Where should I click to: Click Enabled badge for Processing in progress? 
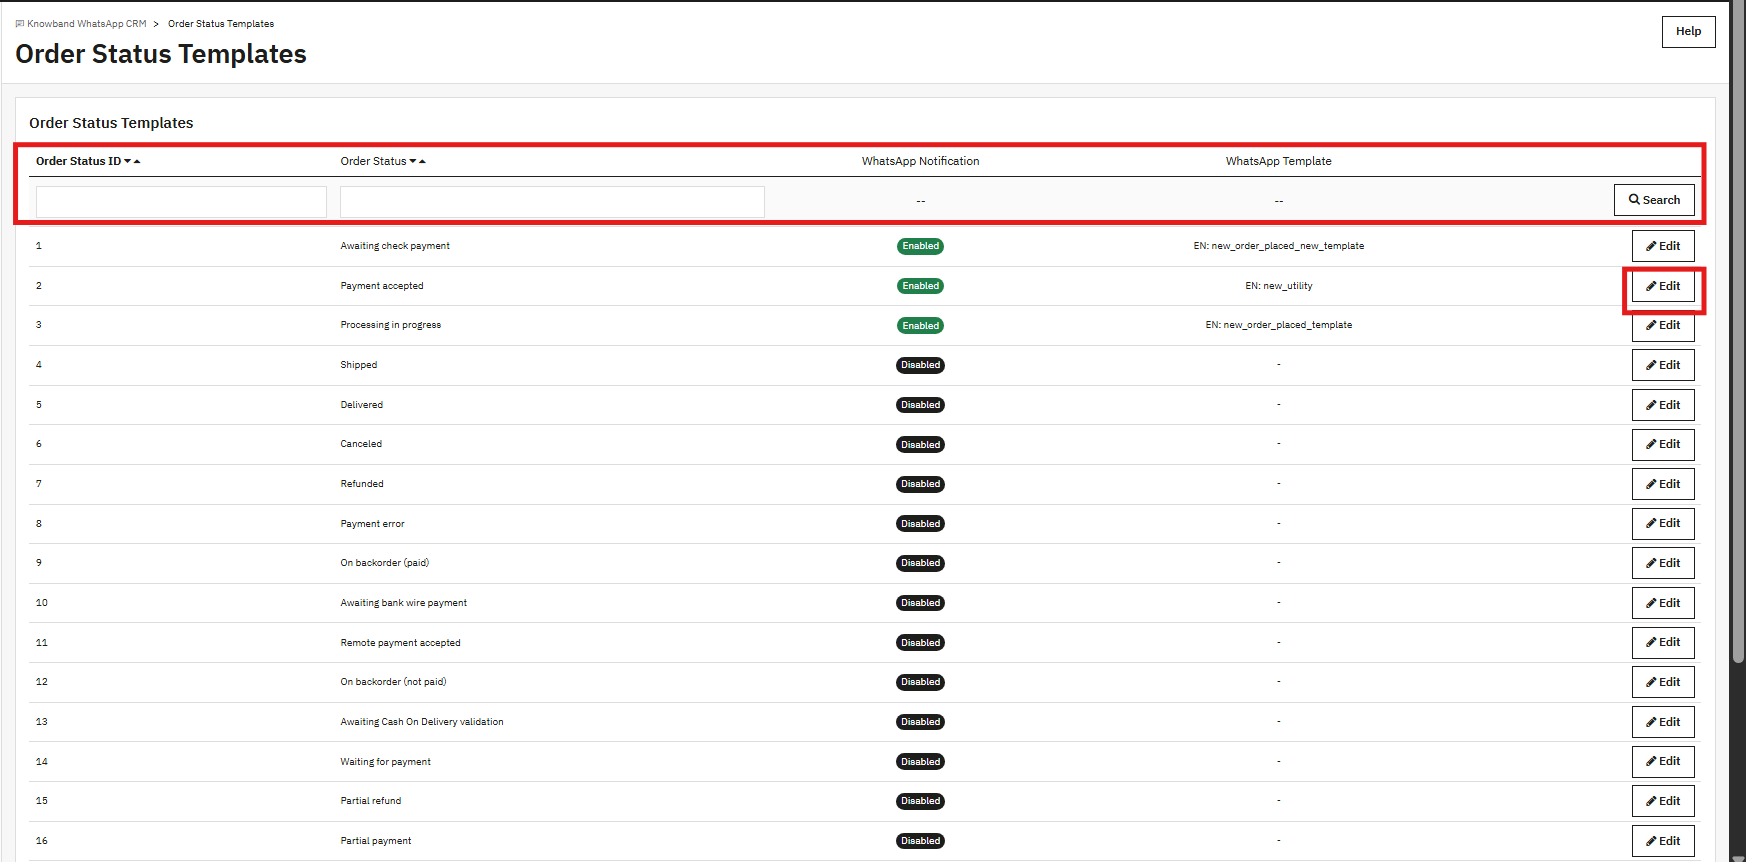point(920,325)
